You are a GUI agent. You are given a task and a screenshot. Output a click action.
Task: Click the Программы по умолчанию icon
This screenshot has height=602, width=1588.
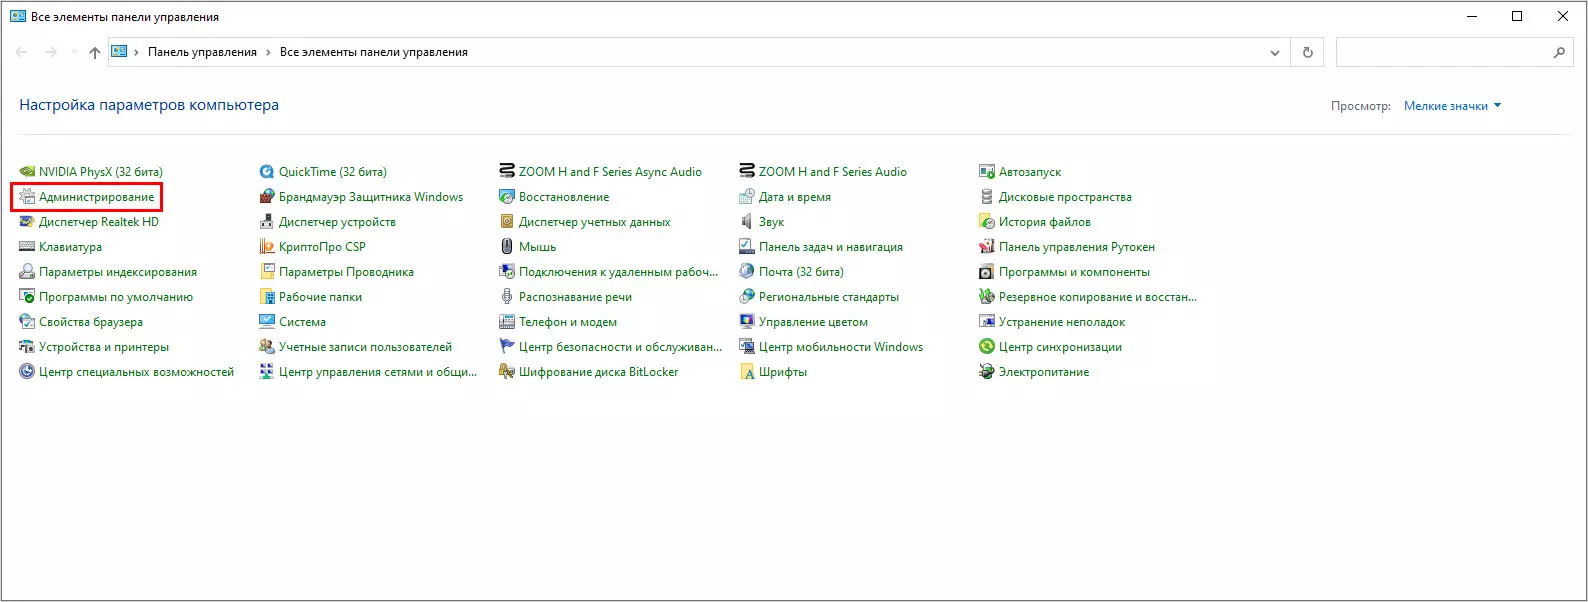click(x=27, y=297)
